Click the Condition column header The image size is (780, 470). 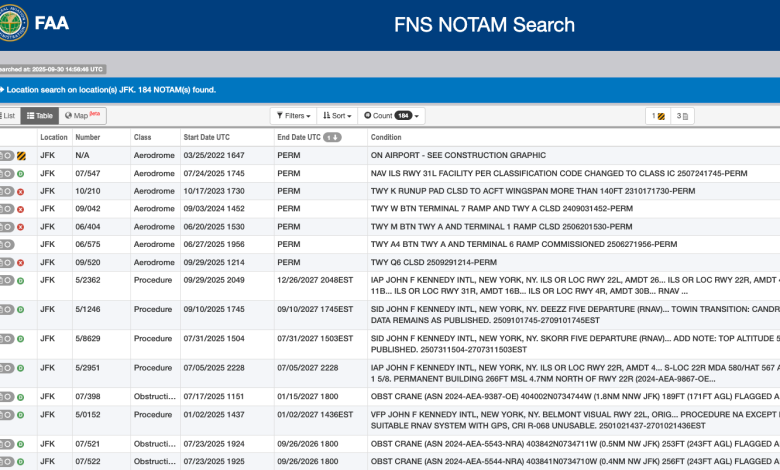point(386,137)
